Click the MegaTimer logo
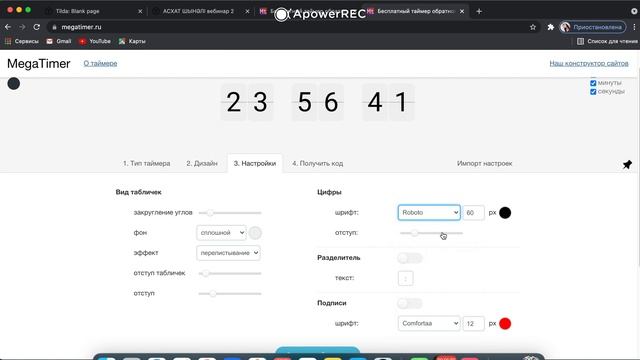Viewport: 640px width, 360px height. tap(39, 64)
